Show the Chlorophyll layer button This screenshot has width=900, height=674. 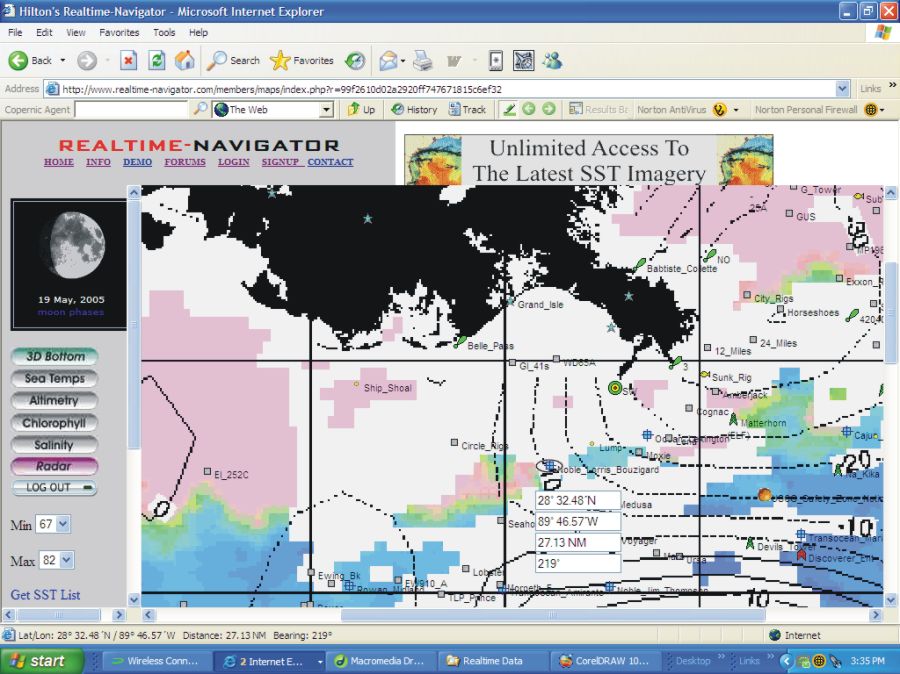pos(55,423)
